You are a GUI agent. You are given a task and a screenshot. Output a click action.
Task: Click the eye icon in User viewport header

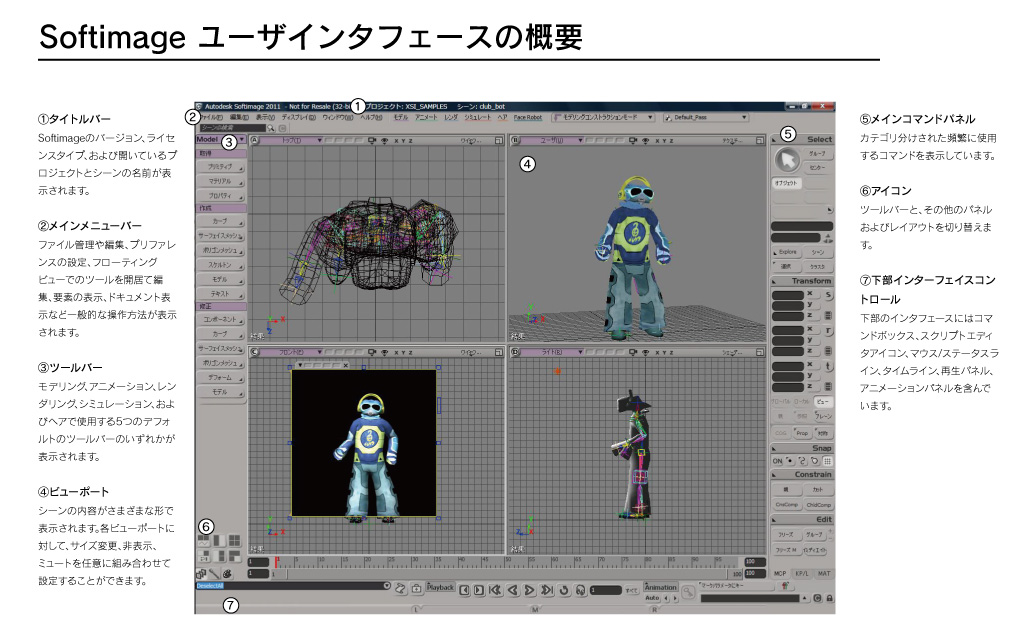644,141
